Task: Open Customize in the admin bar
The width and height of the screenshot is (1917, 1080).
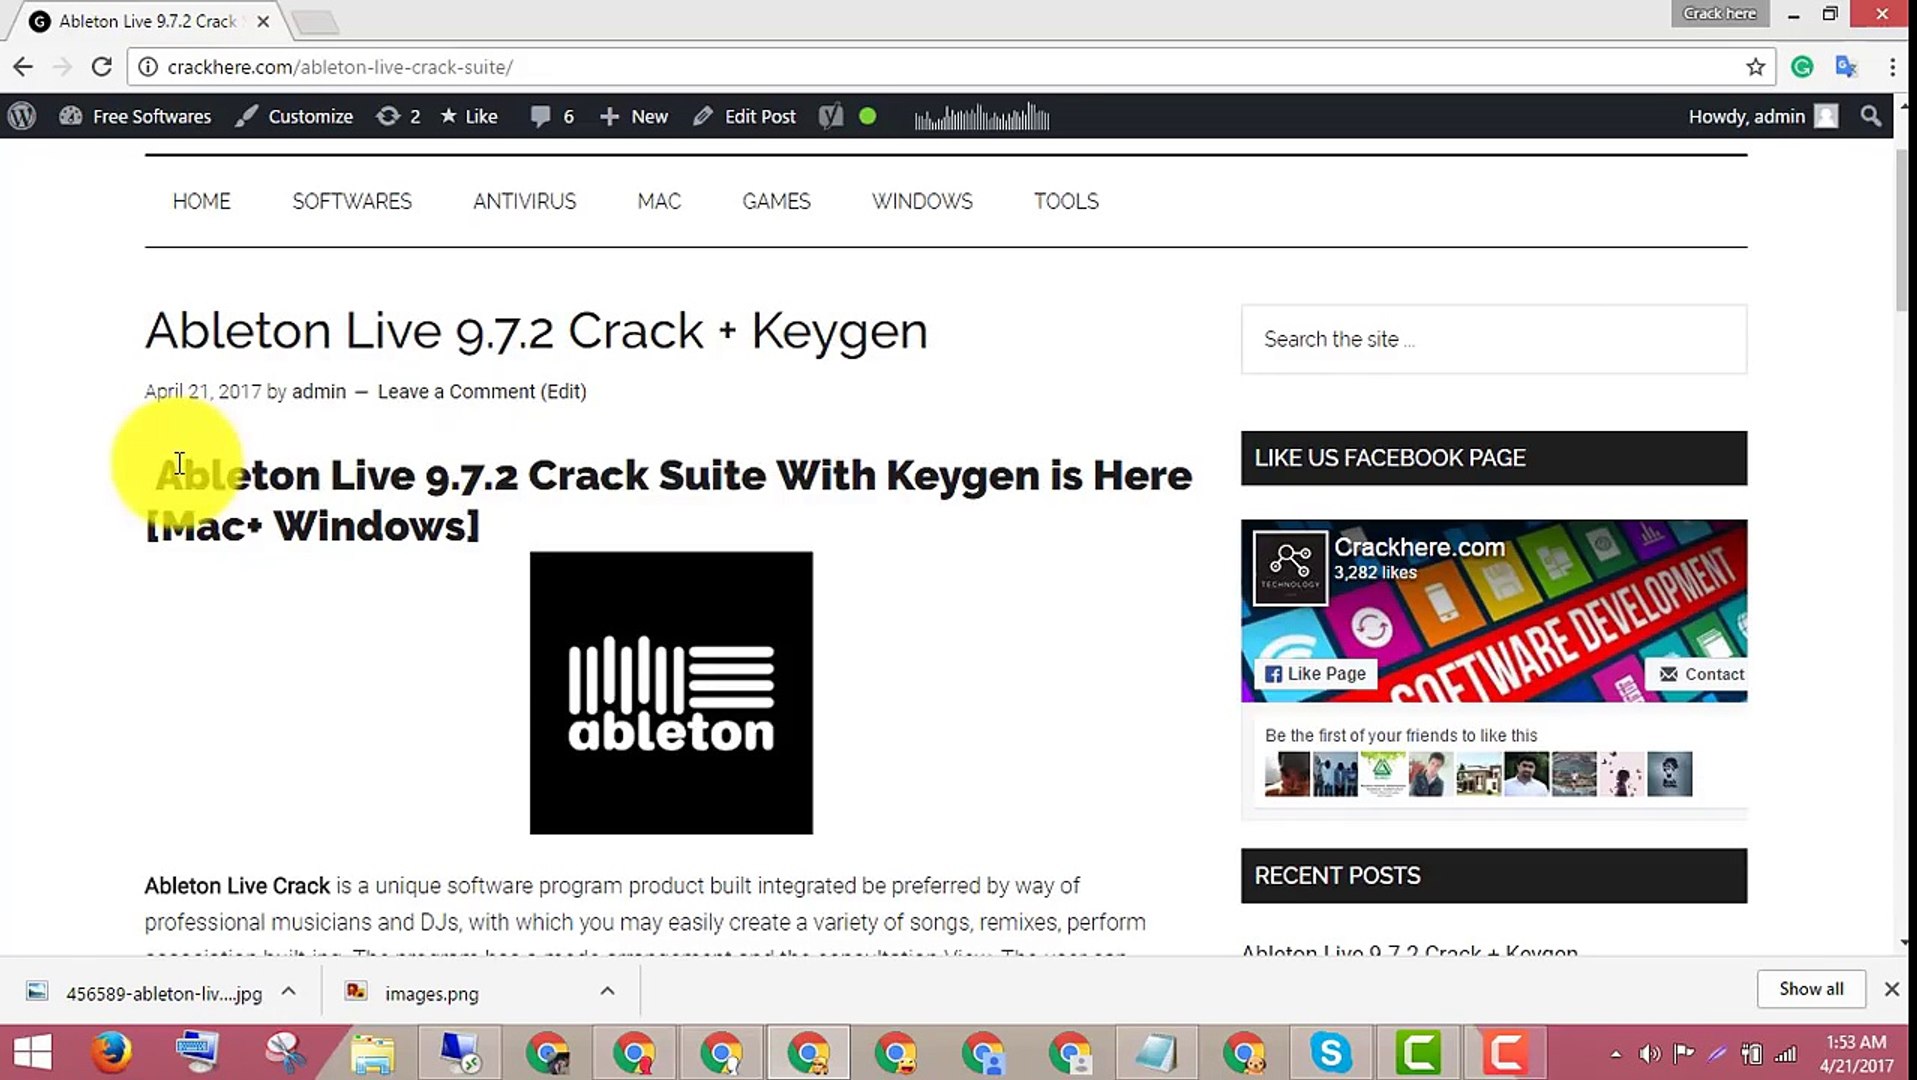Action: (x=294, y=117)
